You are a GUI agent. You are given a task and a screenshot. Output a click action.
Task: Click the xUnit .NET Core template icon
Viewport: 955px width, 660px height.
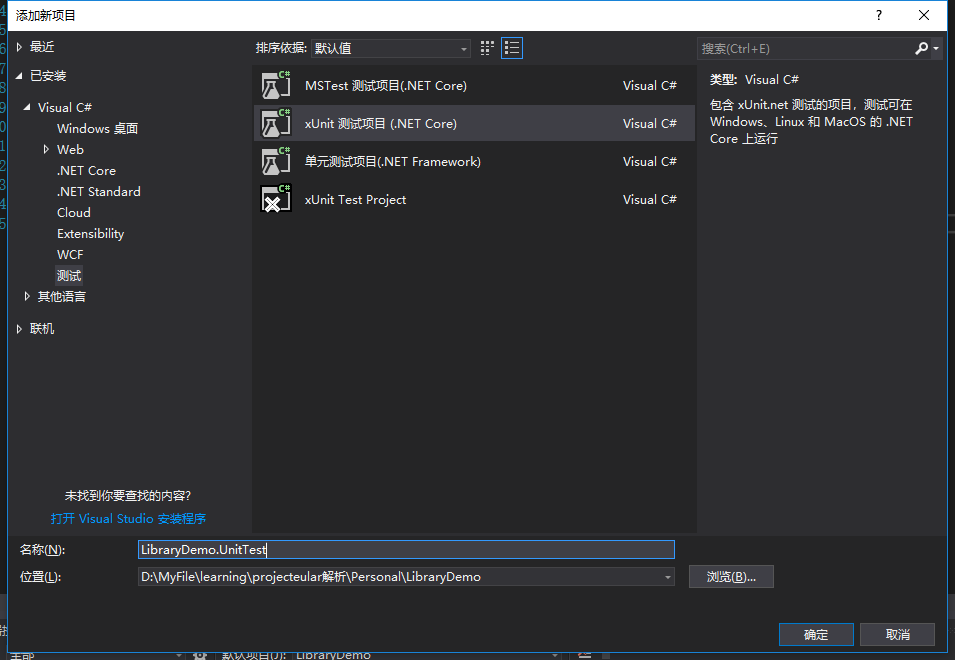(276, 123)
